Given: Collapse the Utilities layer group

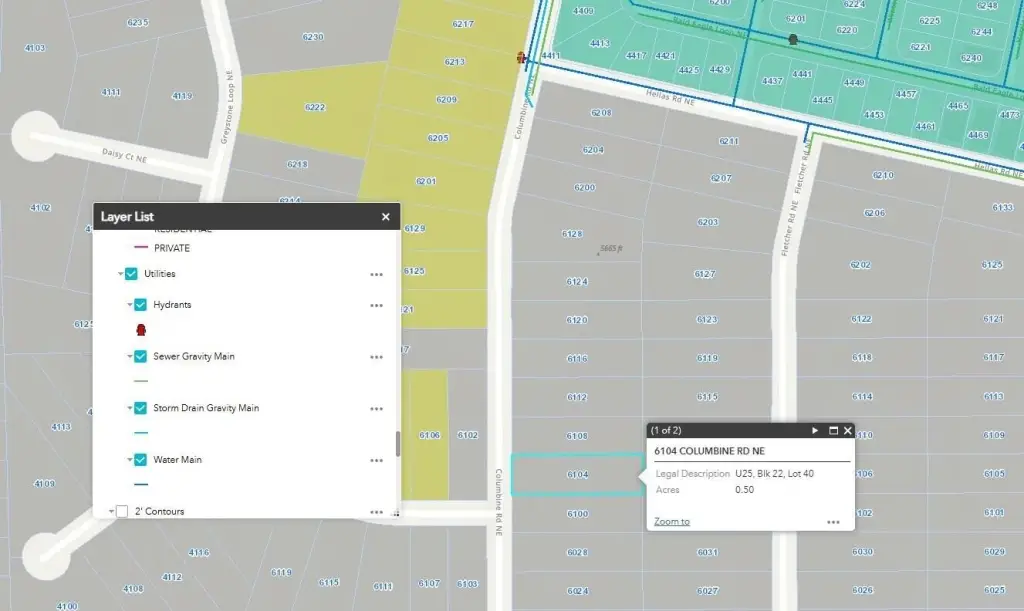Looking at the screenshot, I should tap(120, 274).
